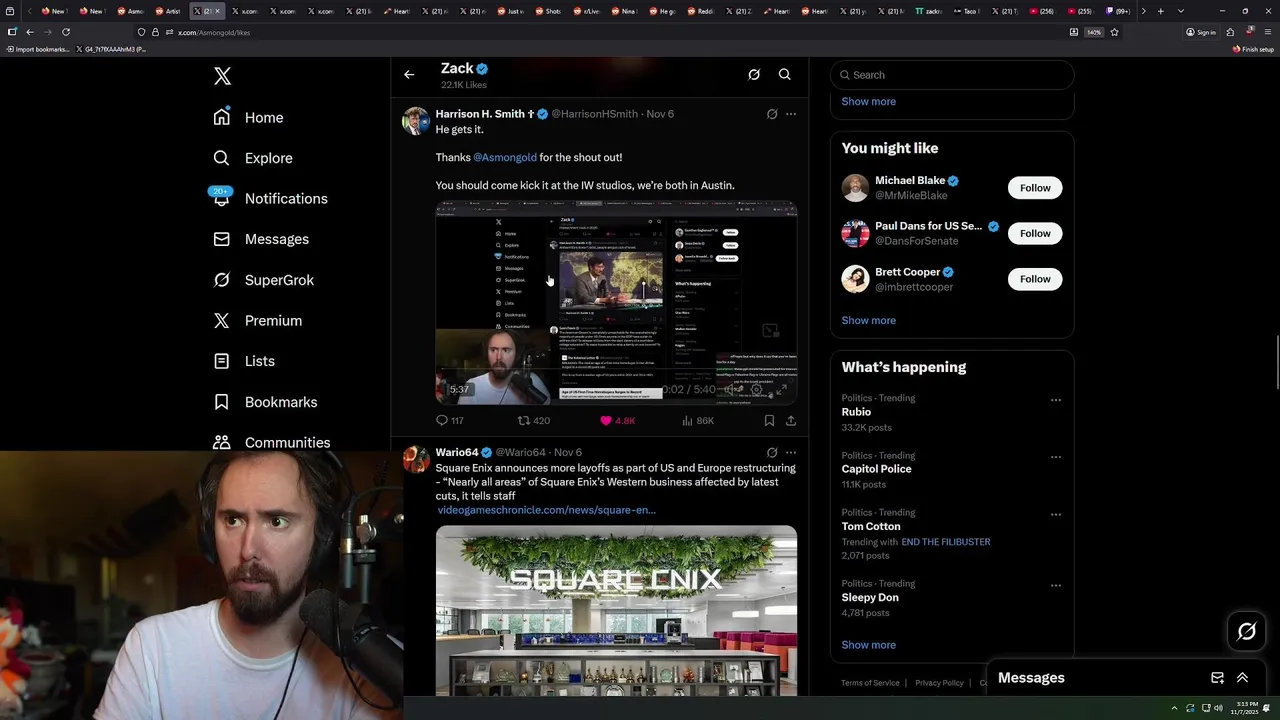Click the X logo in the sidebar
This screenshot has width=1280, height=720.
(222, 76)
